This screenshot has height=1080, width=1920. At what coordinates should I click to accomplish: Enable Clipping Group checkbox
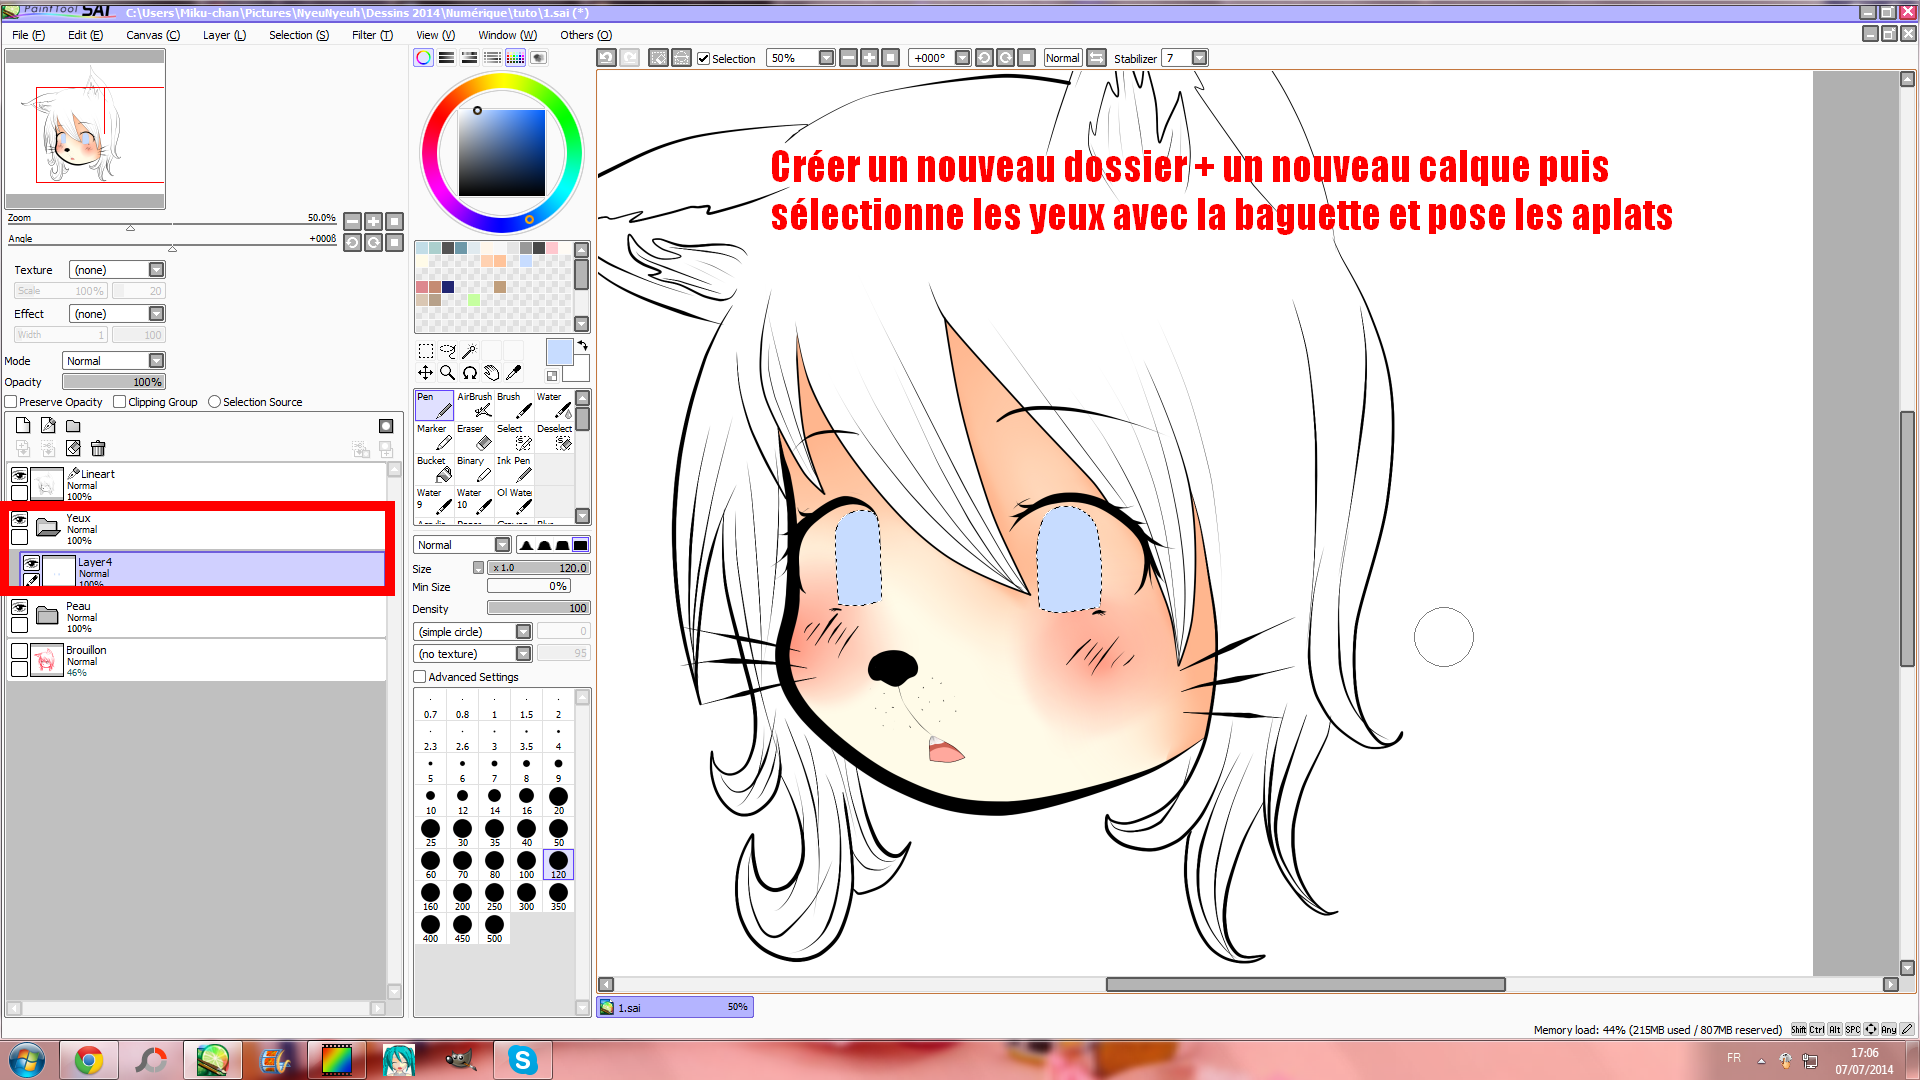click(x=120, y=402)
